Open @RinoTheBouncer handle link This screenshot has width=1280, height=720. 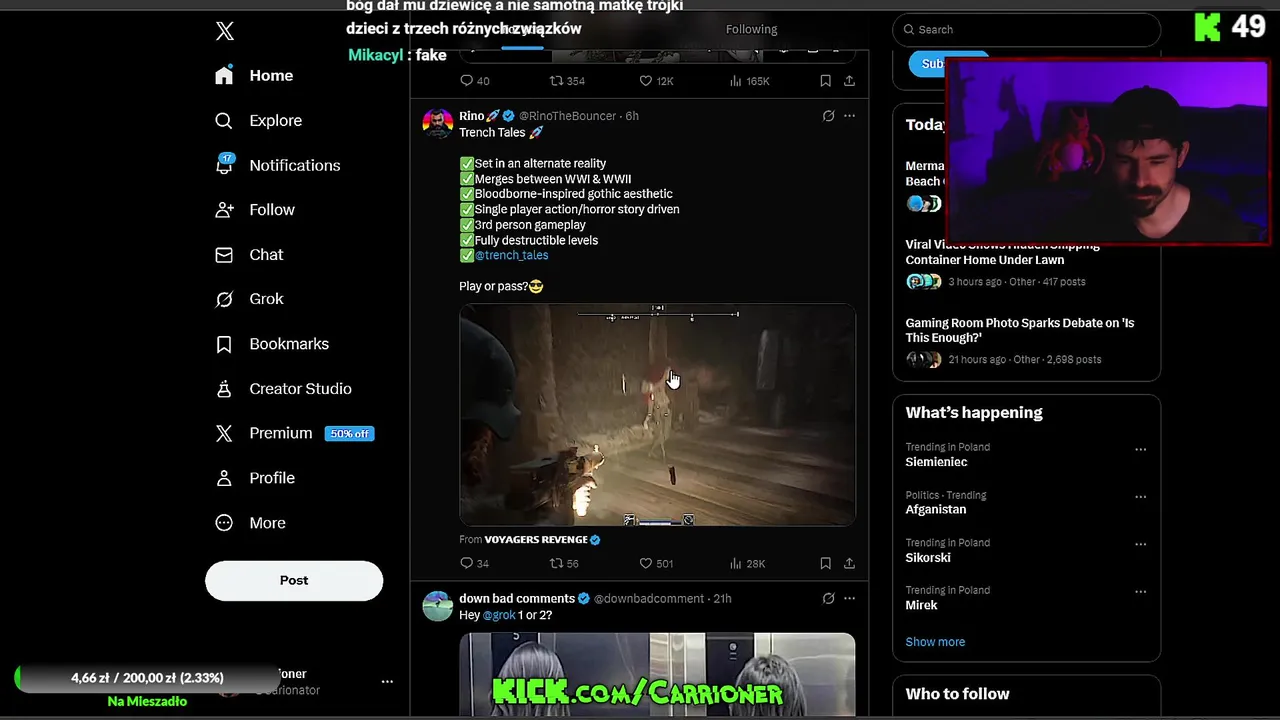567,116
